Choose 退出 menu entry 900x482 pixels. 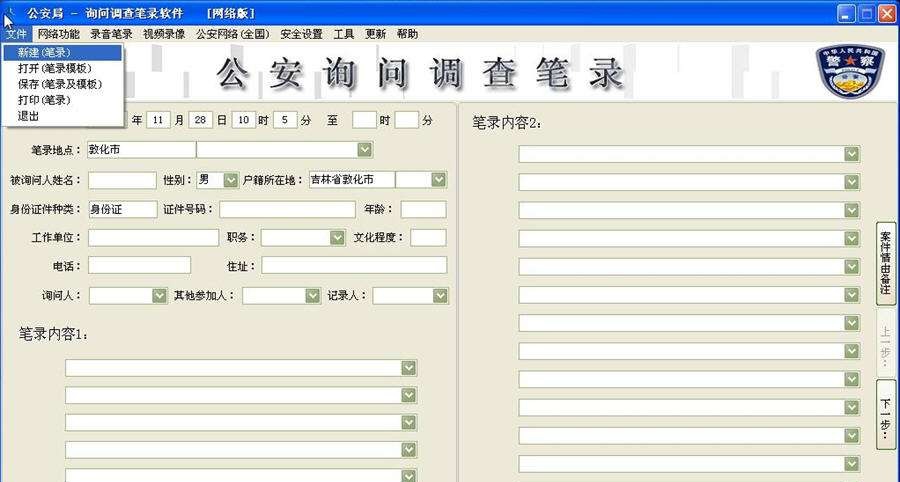[x=63, y=116]
